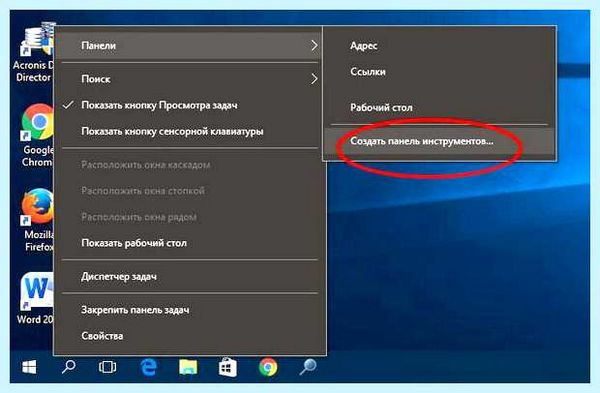
Task: Click the Поиск menu label
Action: (x=96, y=79)
